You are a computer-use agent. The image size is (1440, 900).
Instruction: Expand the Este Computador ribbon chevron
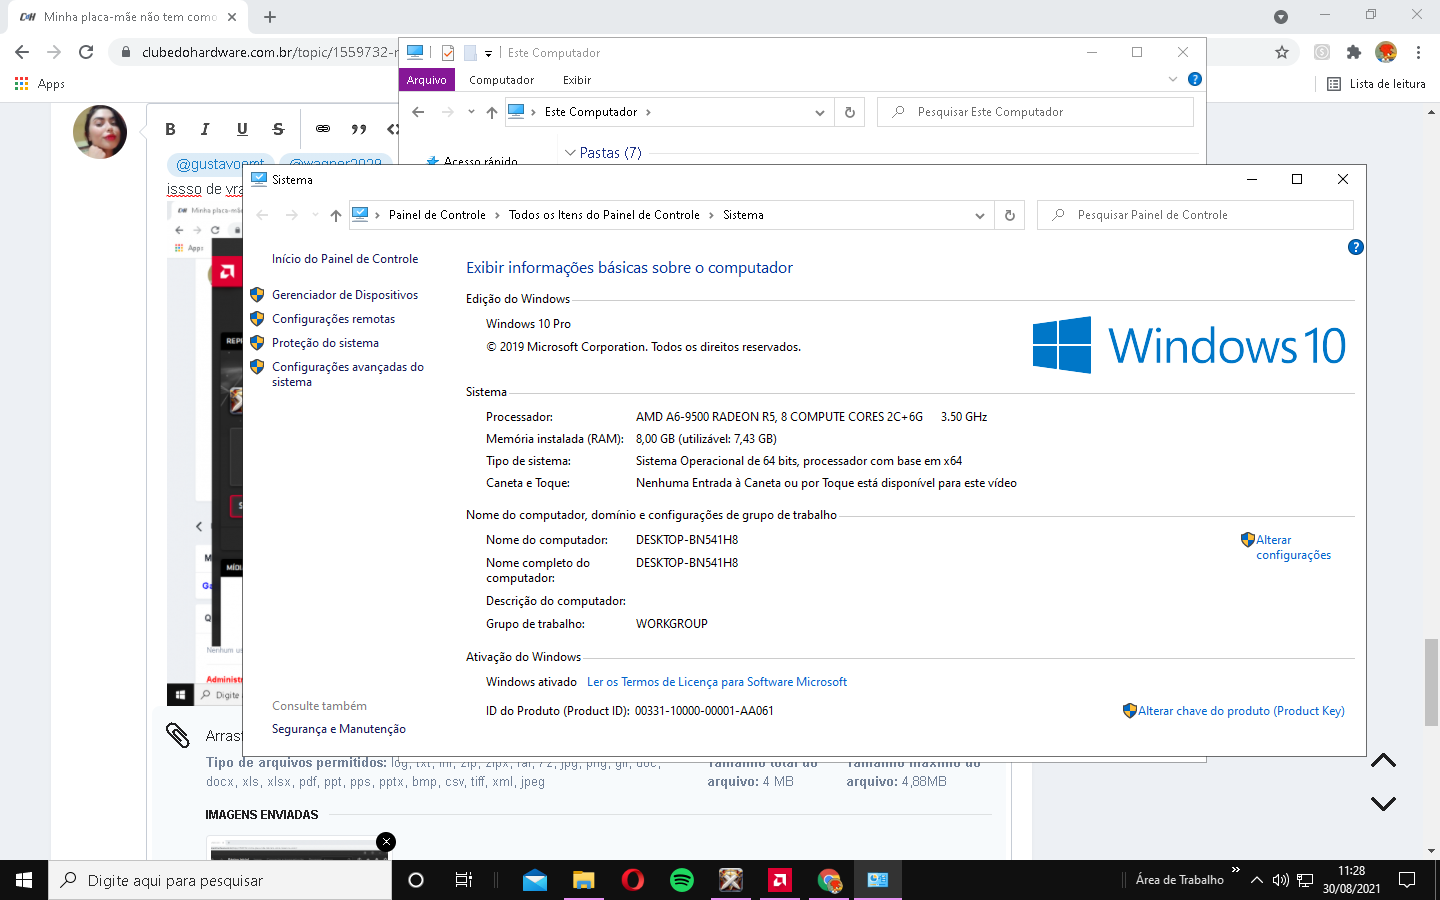(1173, 79)
